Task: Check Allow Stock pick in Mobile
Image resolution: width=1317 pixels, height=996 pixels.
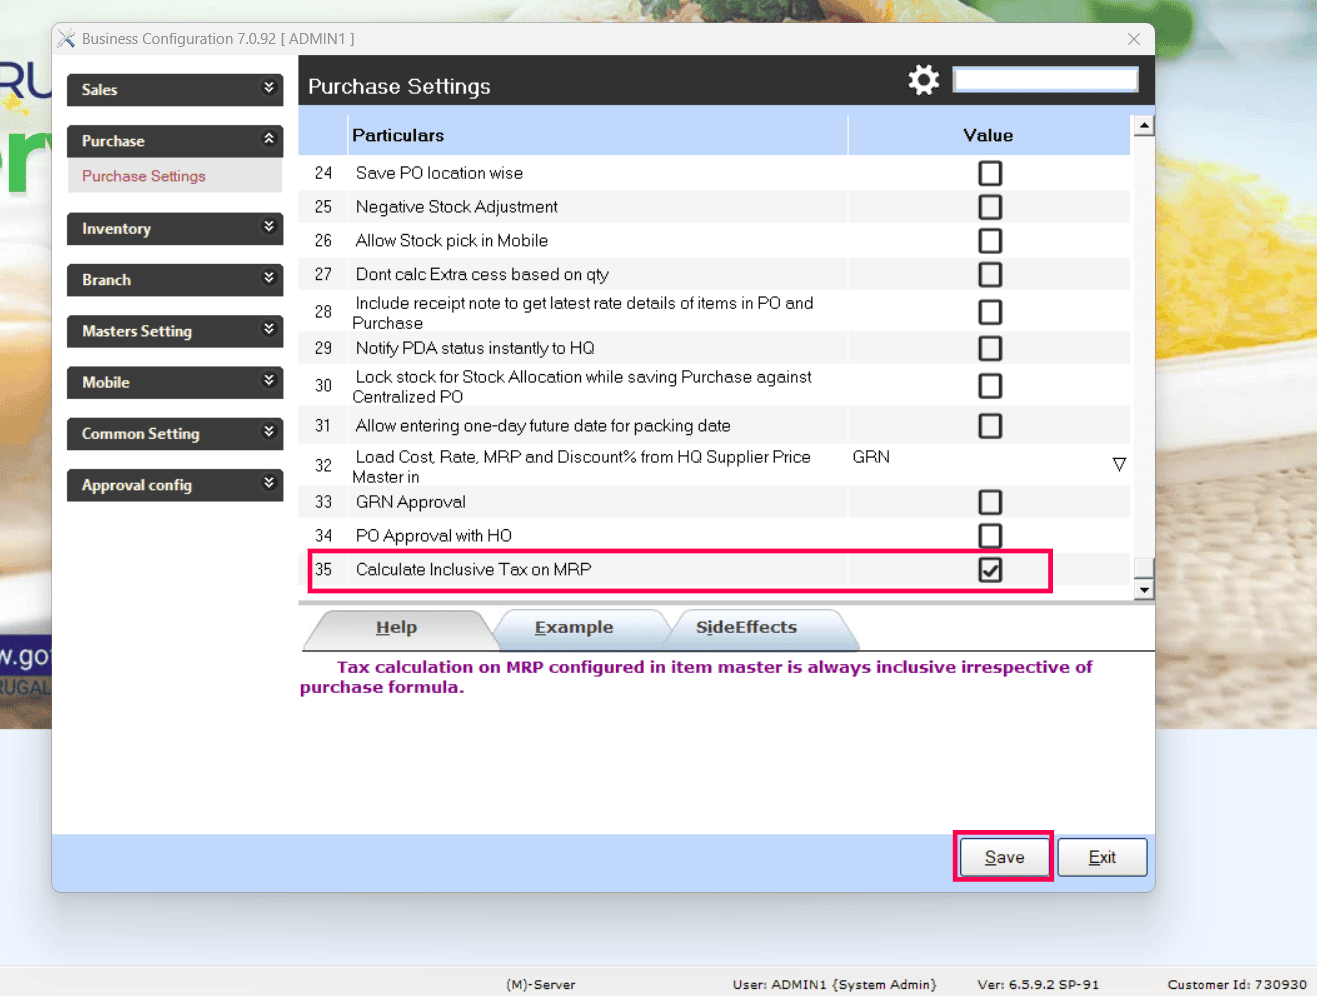Action: (990, 241)
